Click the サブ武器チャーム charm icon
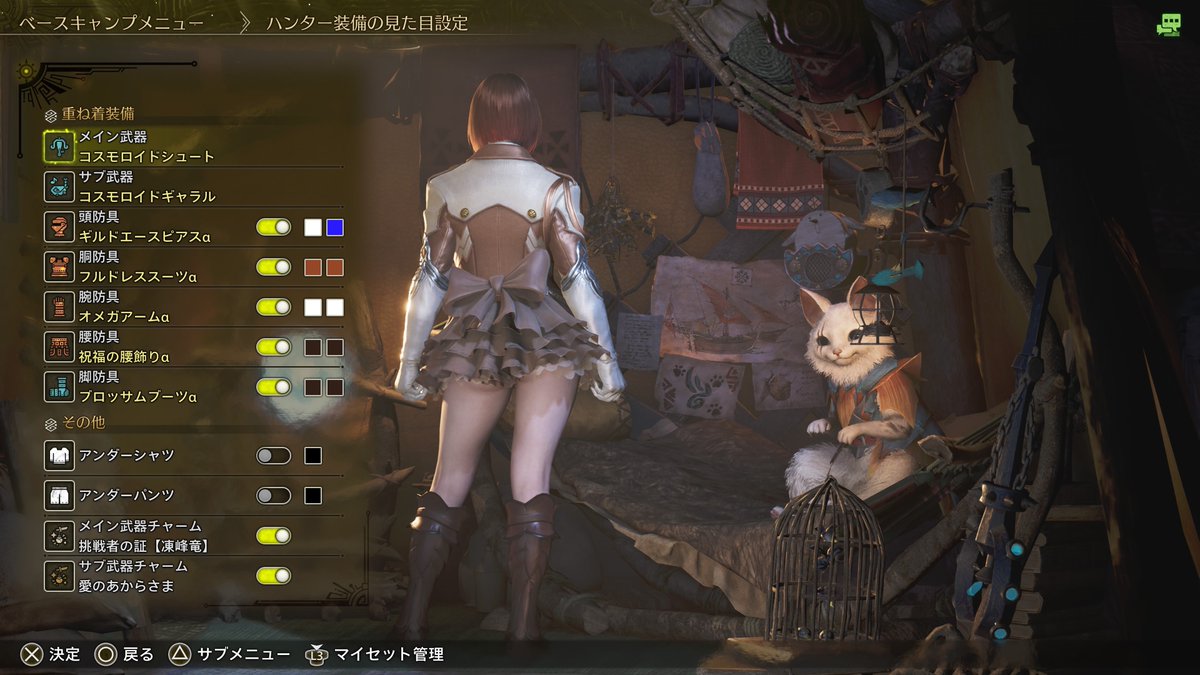Screen dimensions: 1200x675 tap(60, 576)
